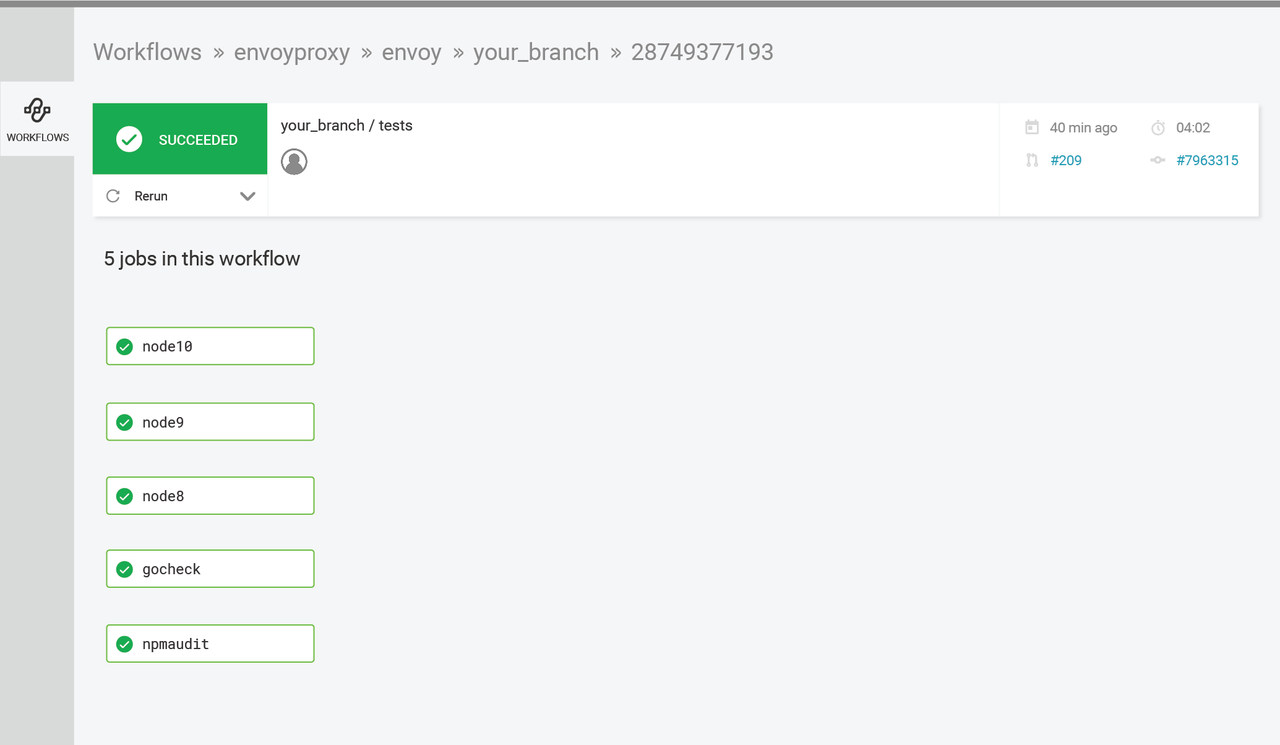Click the green checkmark on the npmaudit job
1280x745 pixels.
coord(124,643)
